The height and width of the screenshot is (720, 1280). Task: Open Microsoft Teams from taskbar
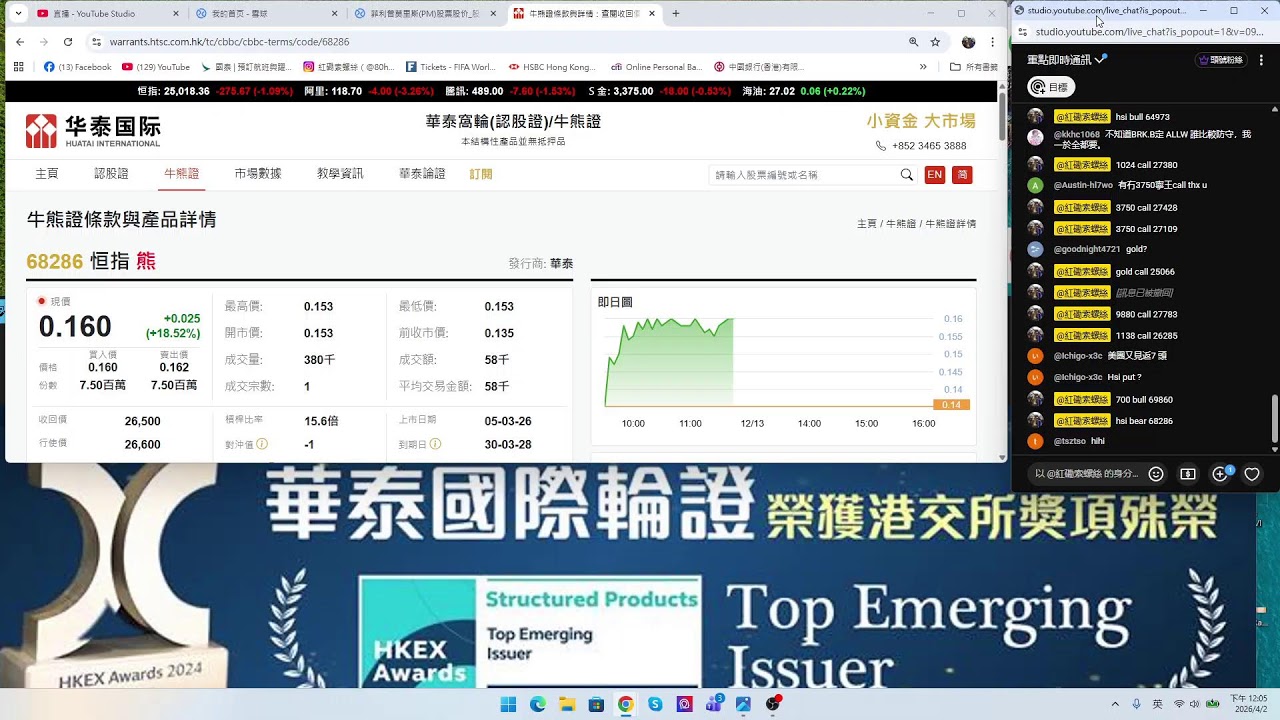pyautogui.click(x=714, y=704)
